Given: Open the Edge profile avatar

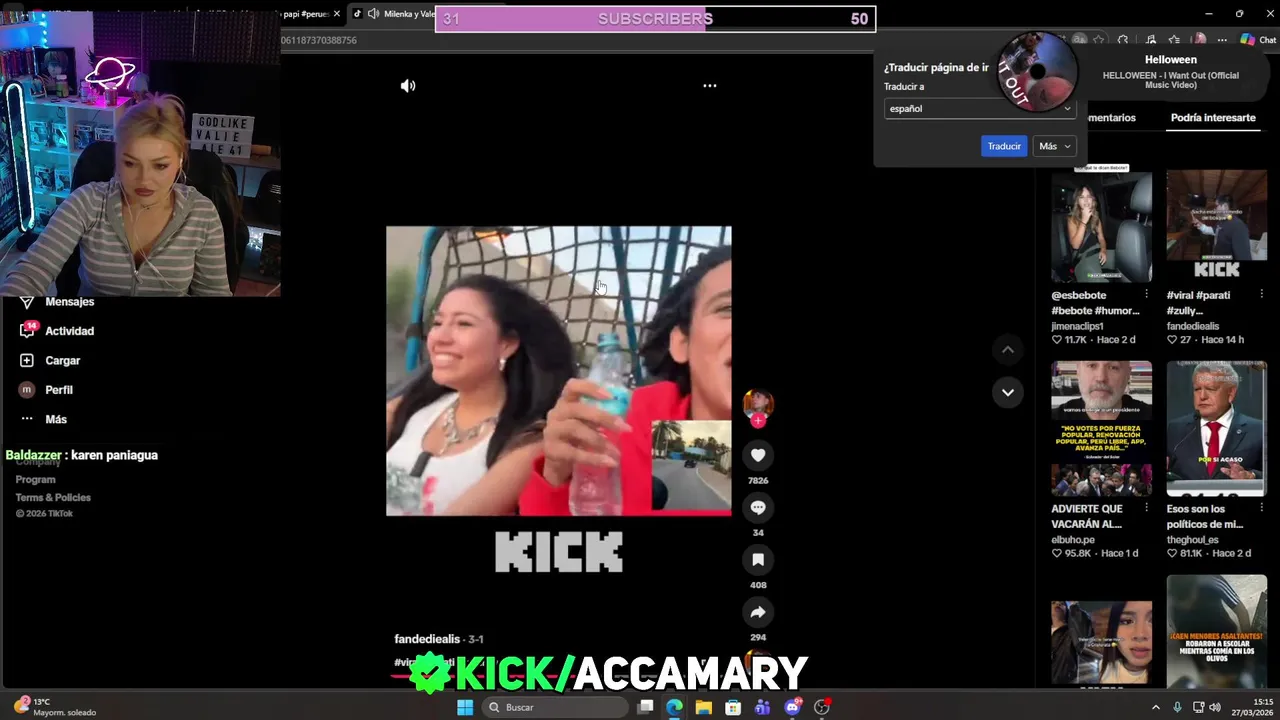Looking at the screenshot, I should click(1199, 40).
